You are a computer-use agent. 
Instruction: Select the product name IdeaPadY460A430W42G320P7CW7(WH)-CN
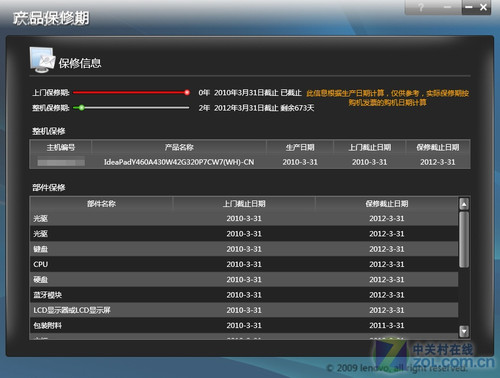click(x=179, y=162)
